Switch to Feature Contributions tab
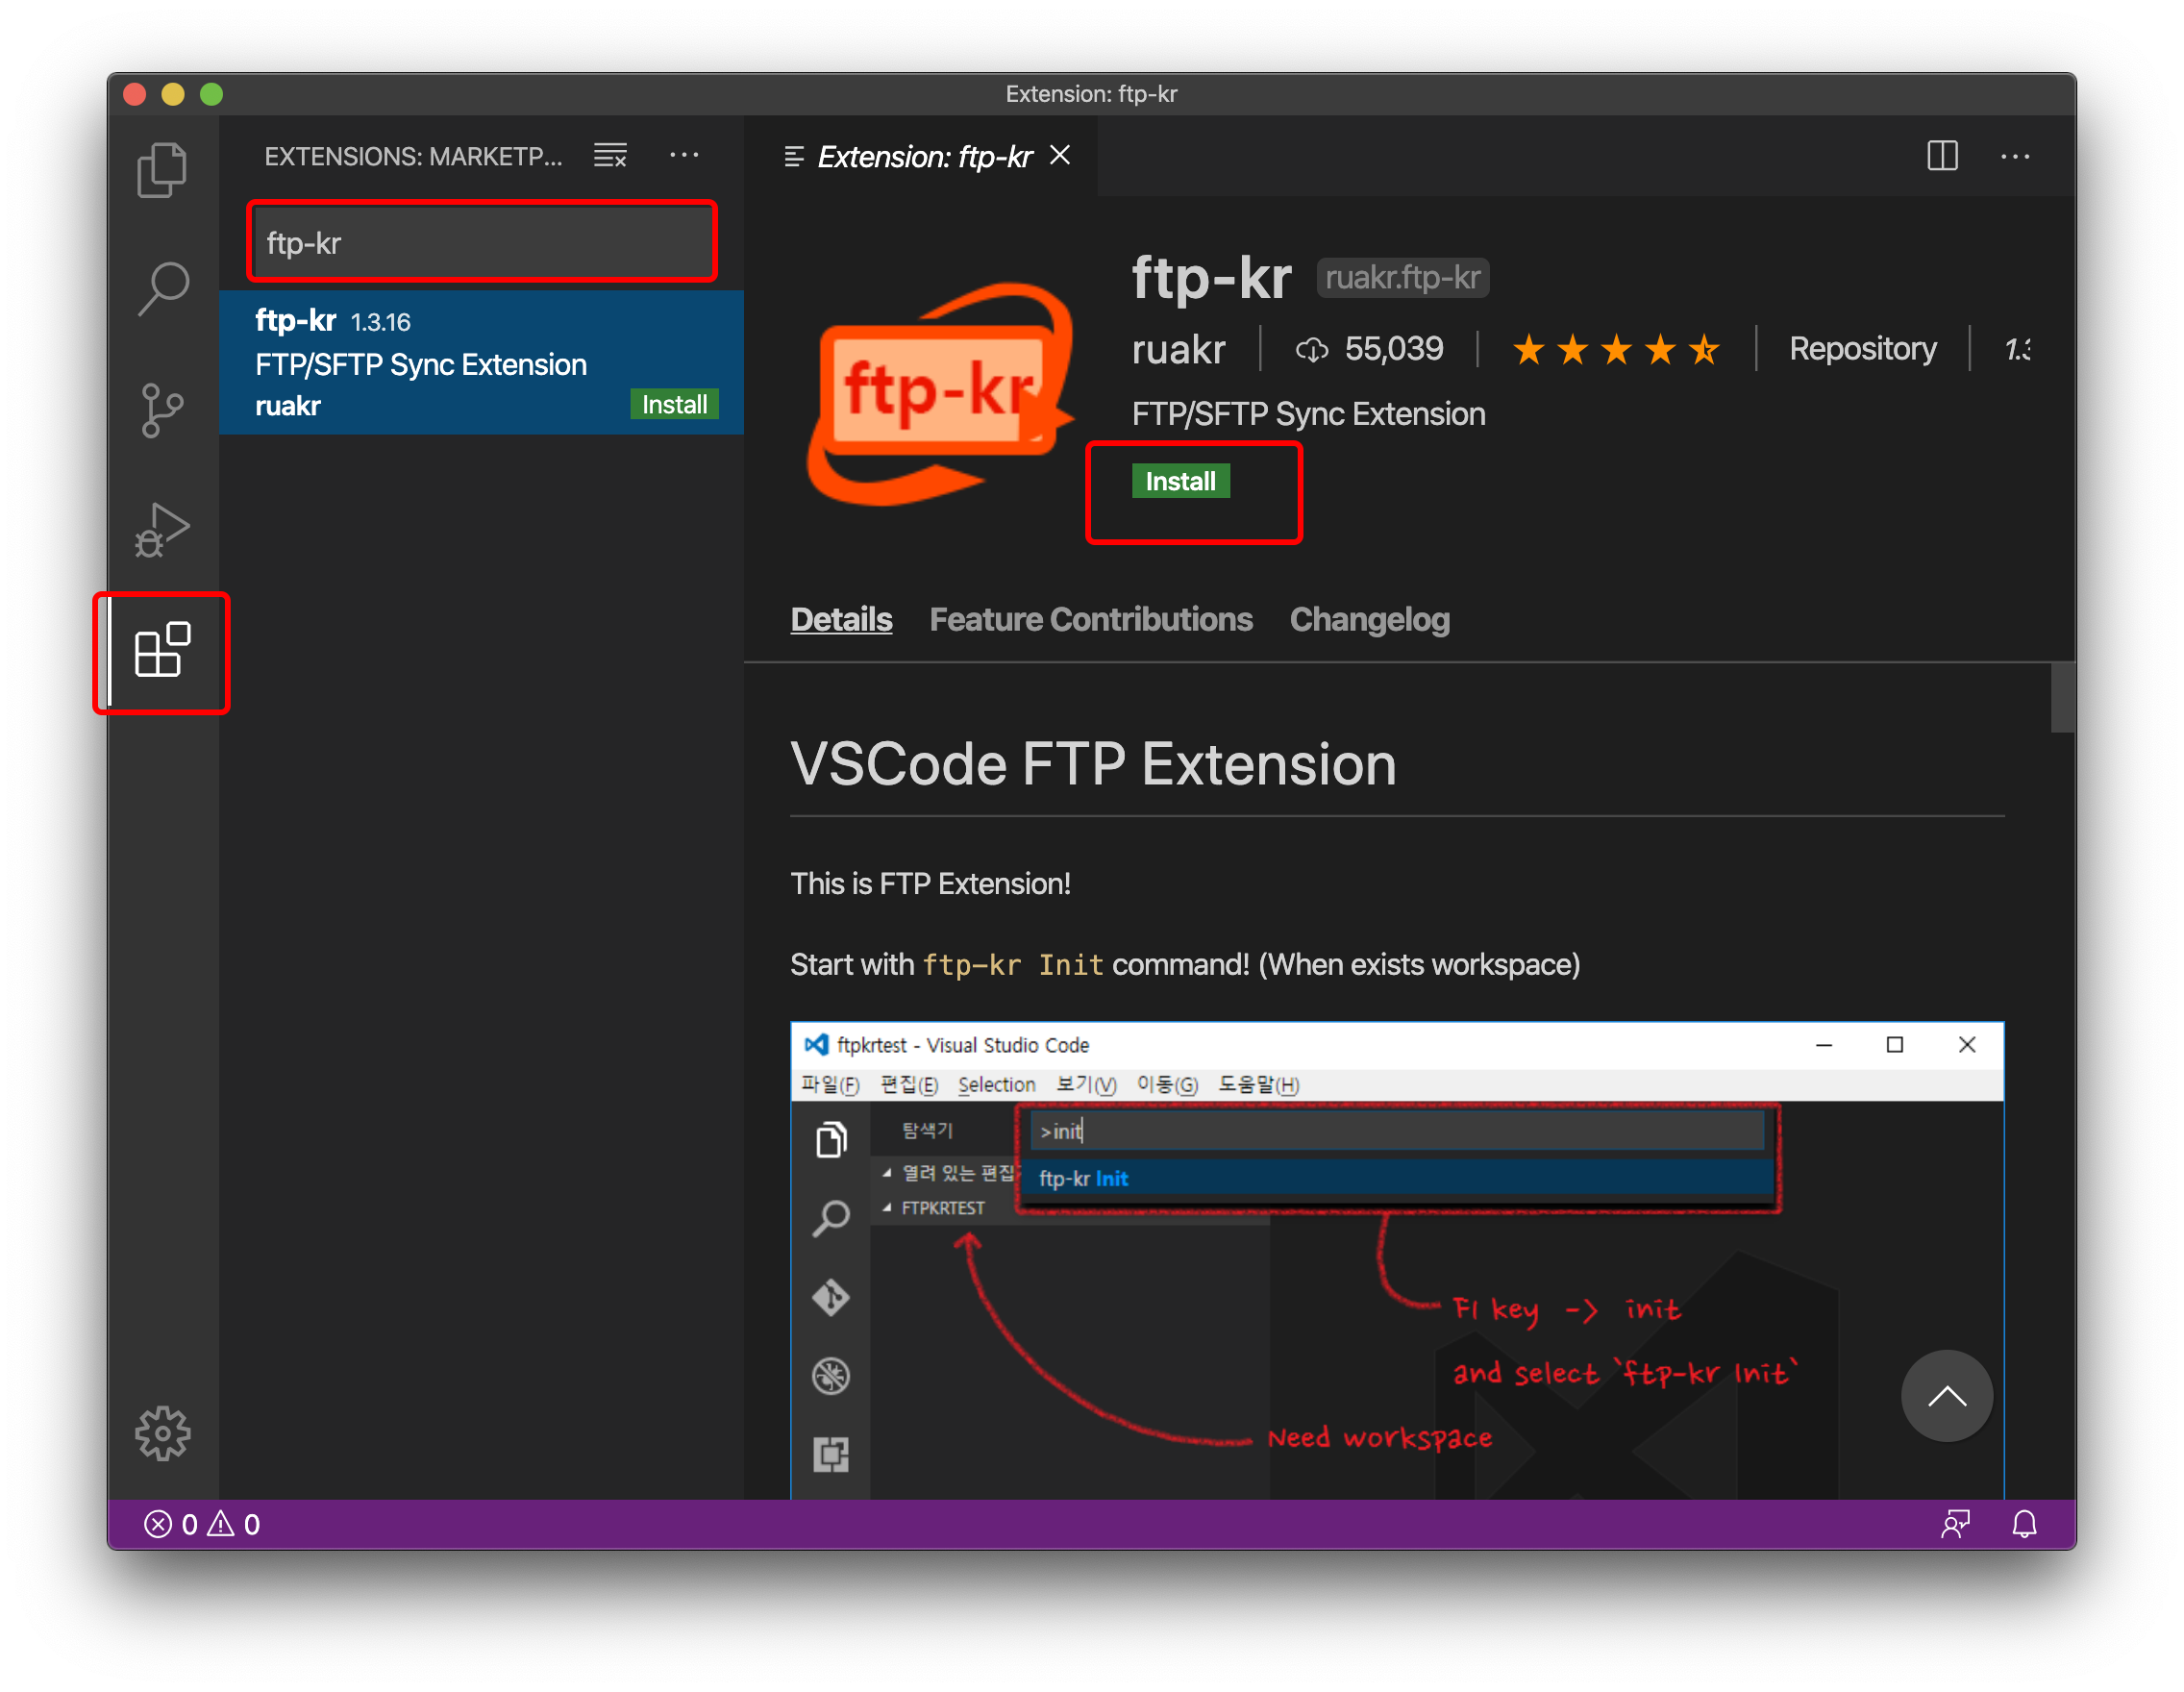Image resolution: width=2184 pixels, height=1692 pixels. [1090, 620]
